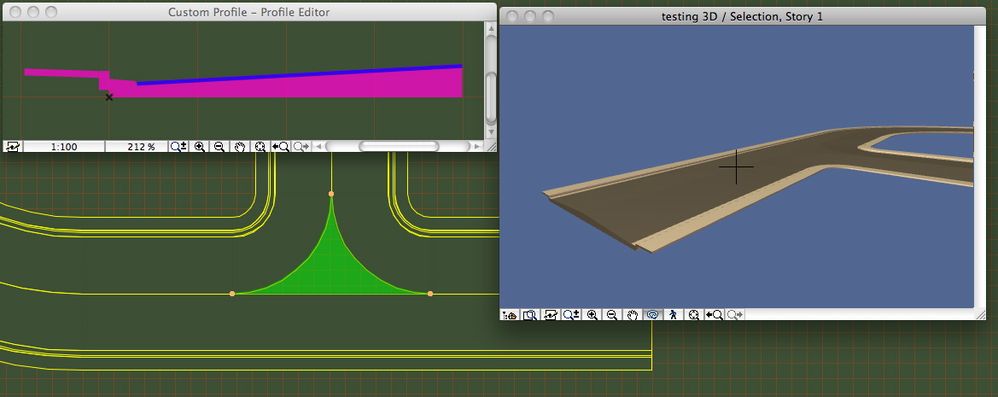
Task: Open the zoom increment options button in Profile Editor
Action: 179,146
